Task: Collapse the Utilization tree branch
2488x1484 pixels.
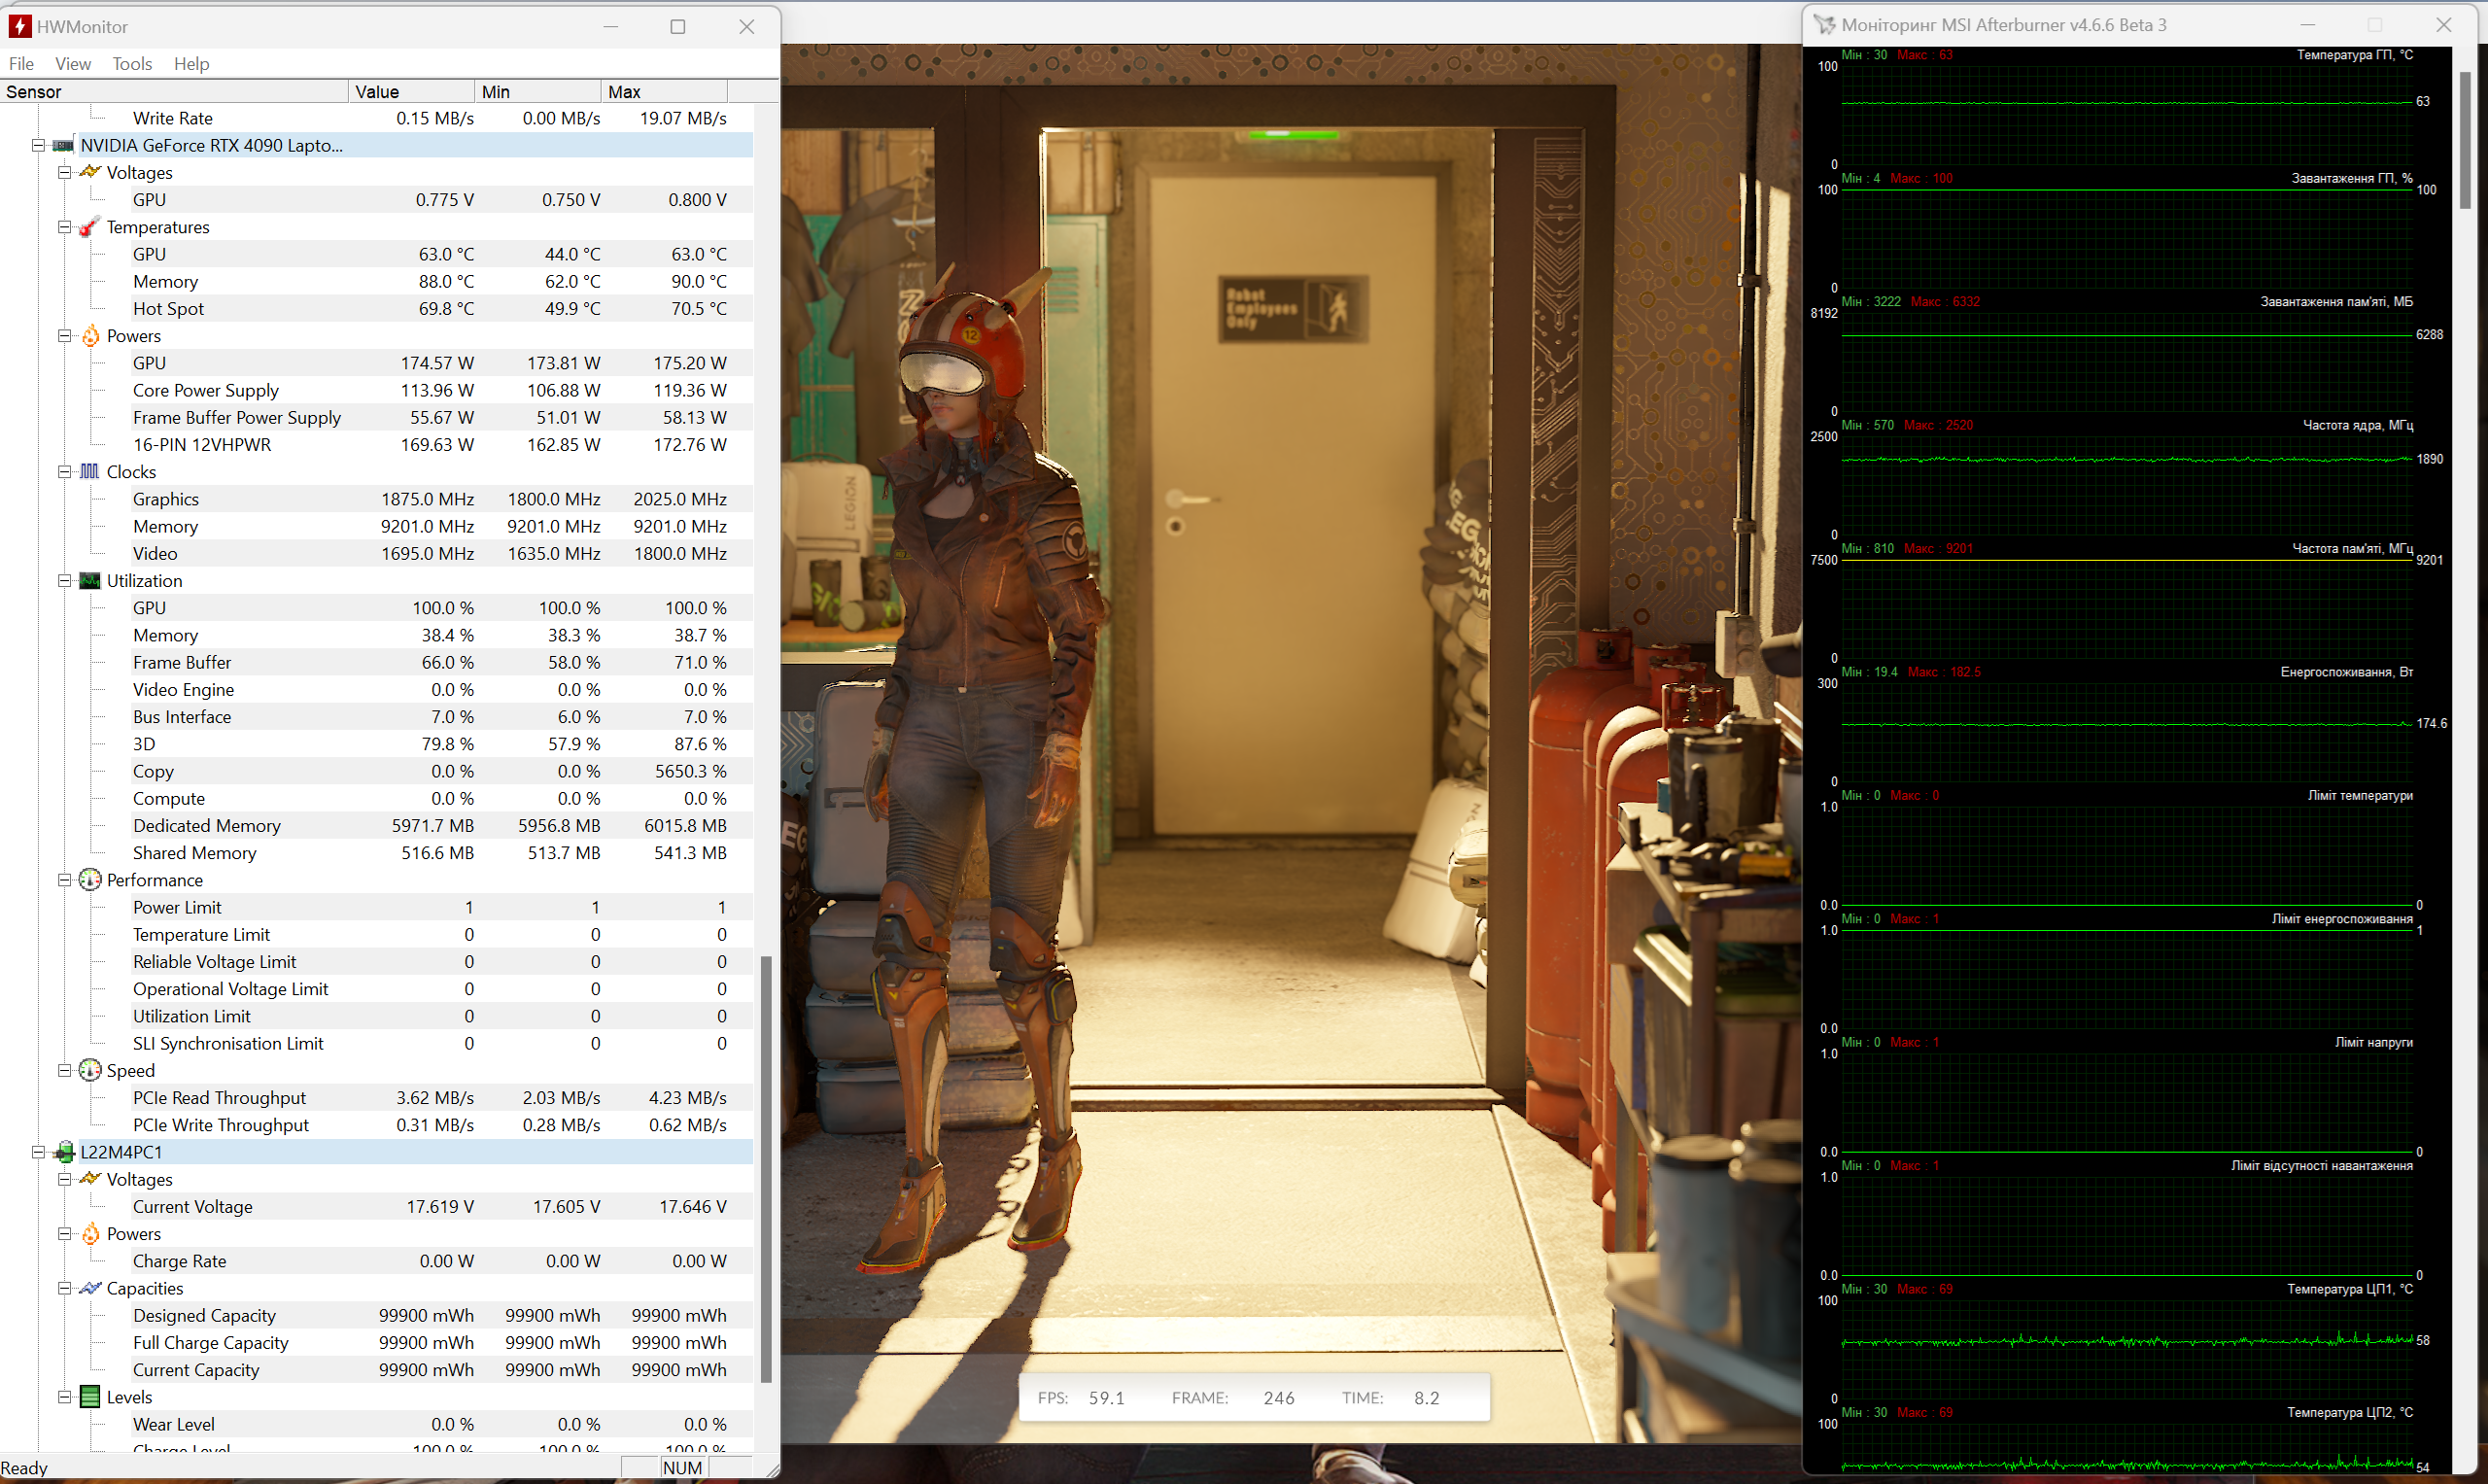Action: coord(64,581)
